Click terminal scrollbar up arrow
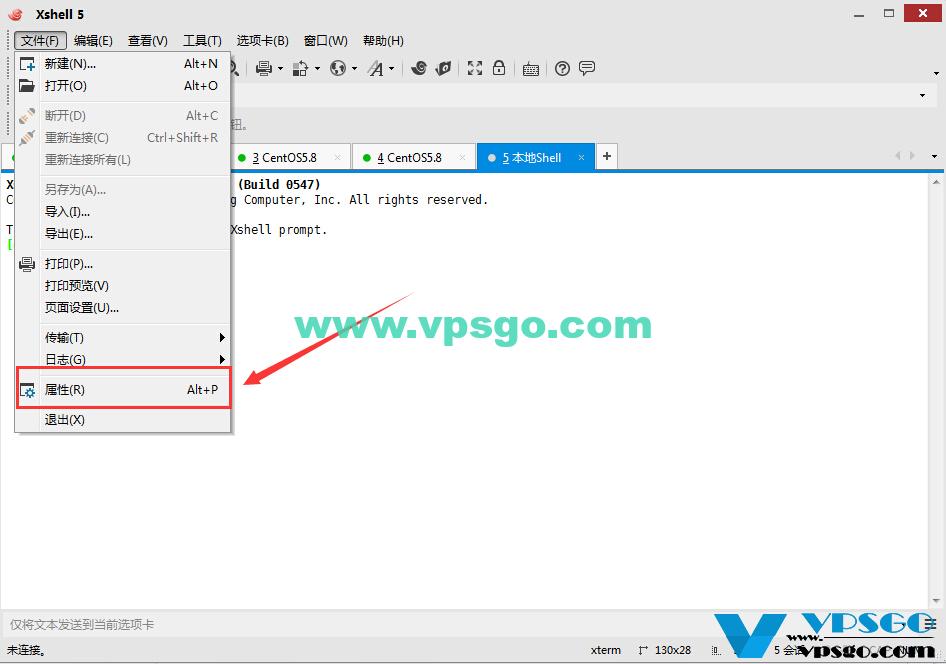This screenshot has height=664, width=946. (936, 182)
